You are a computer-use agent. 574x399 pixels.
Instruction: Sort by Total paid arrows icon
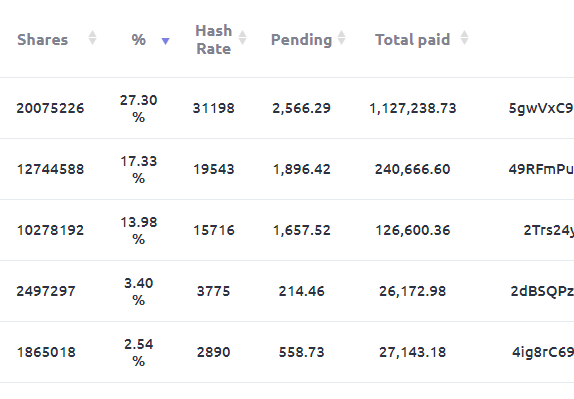point(464,38)
